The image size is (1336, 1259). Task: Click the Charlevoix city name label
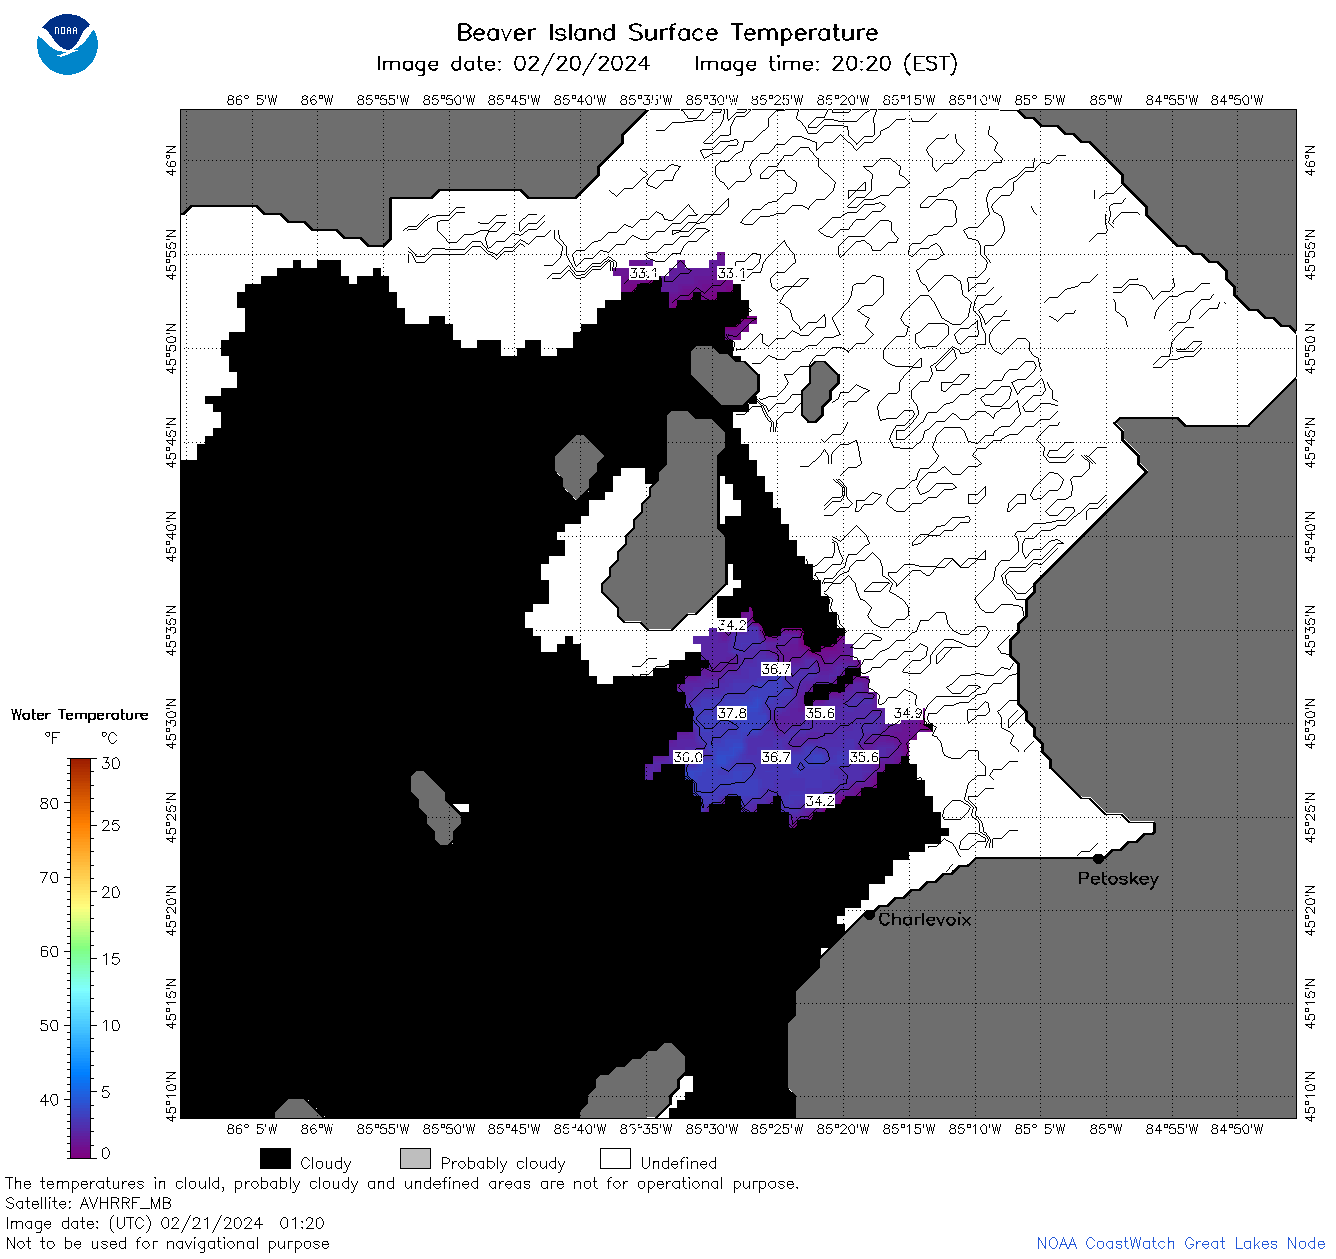[x=925, y=919]
